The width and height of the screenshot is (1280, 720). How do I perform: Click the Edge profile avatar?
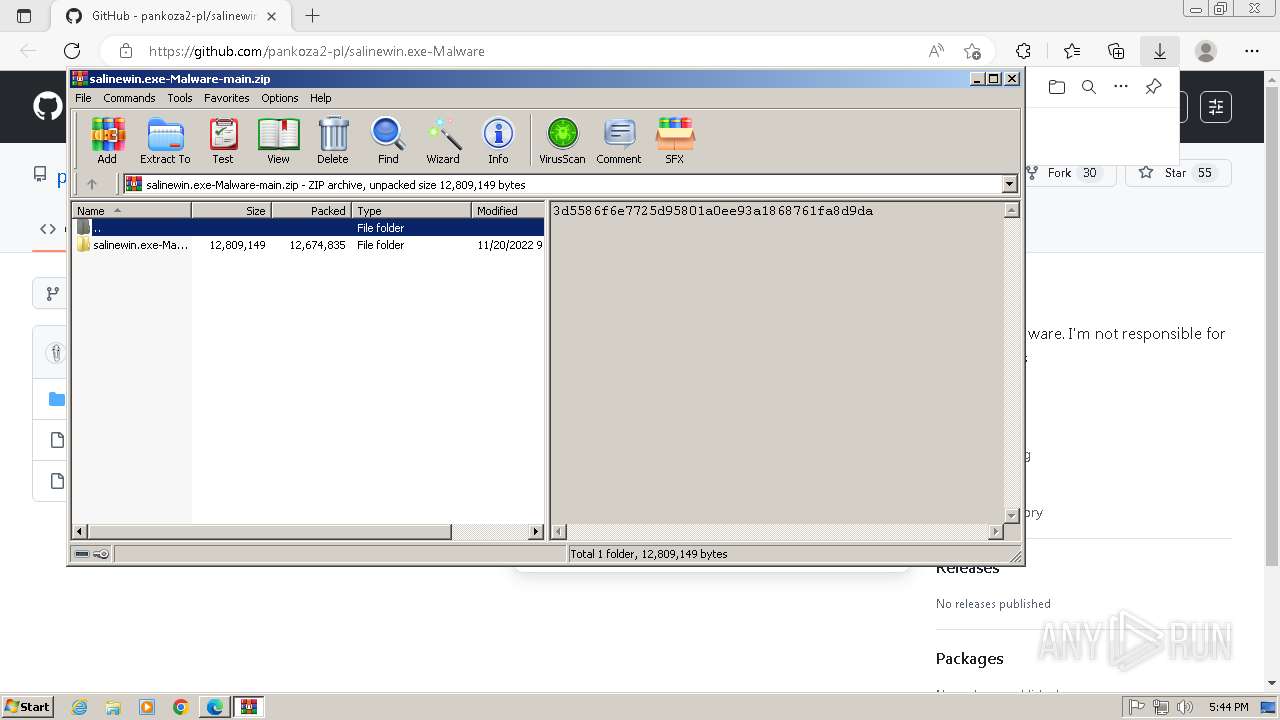click(1206, 51)
